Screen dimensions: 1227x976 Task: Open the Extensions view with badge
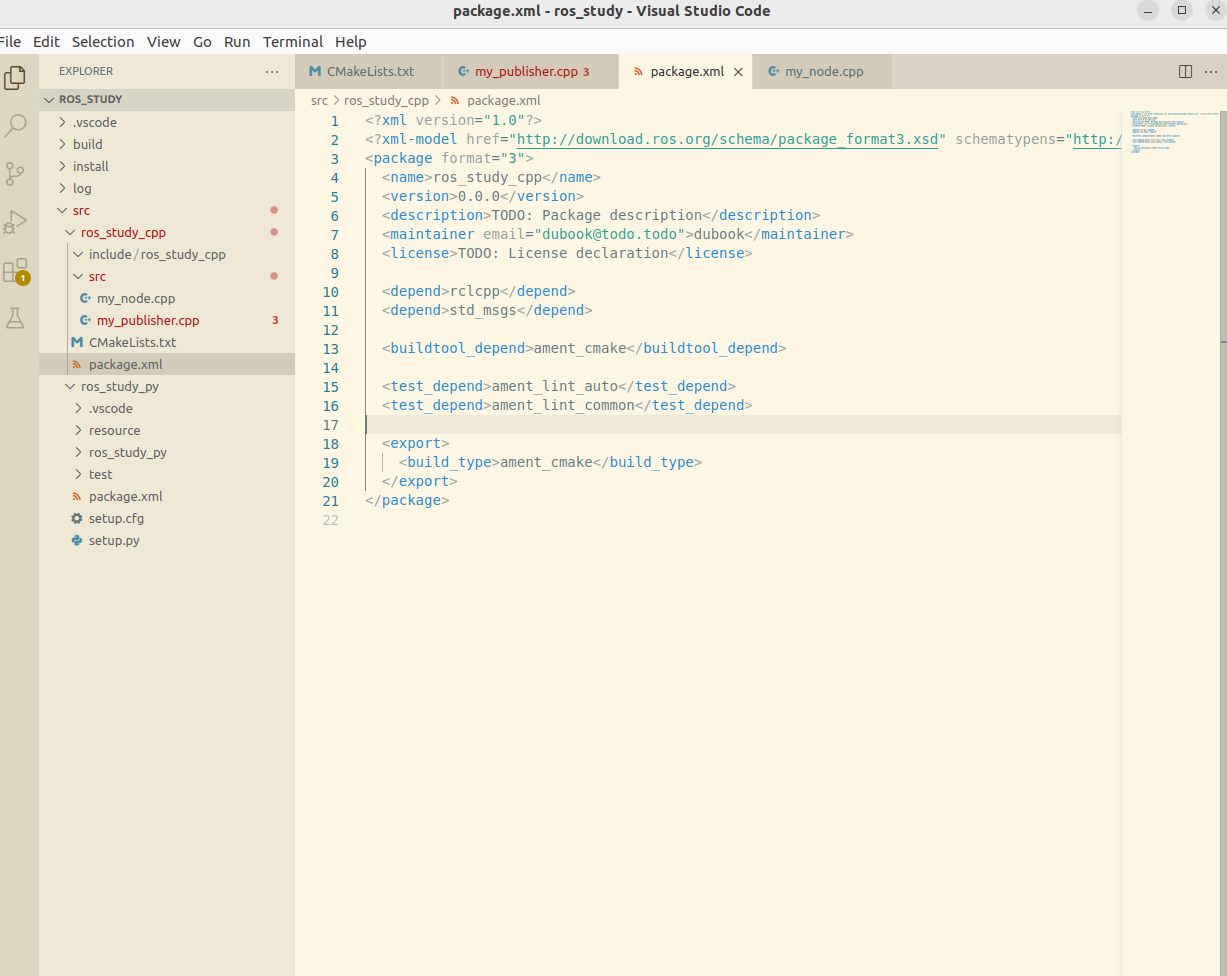pyautogui.click(x=15, y=271)
